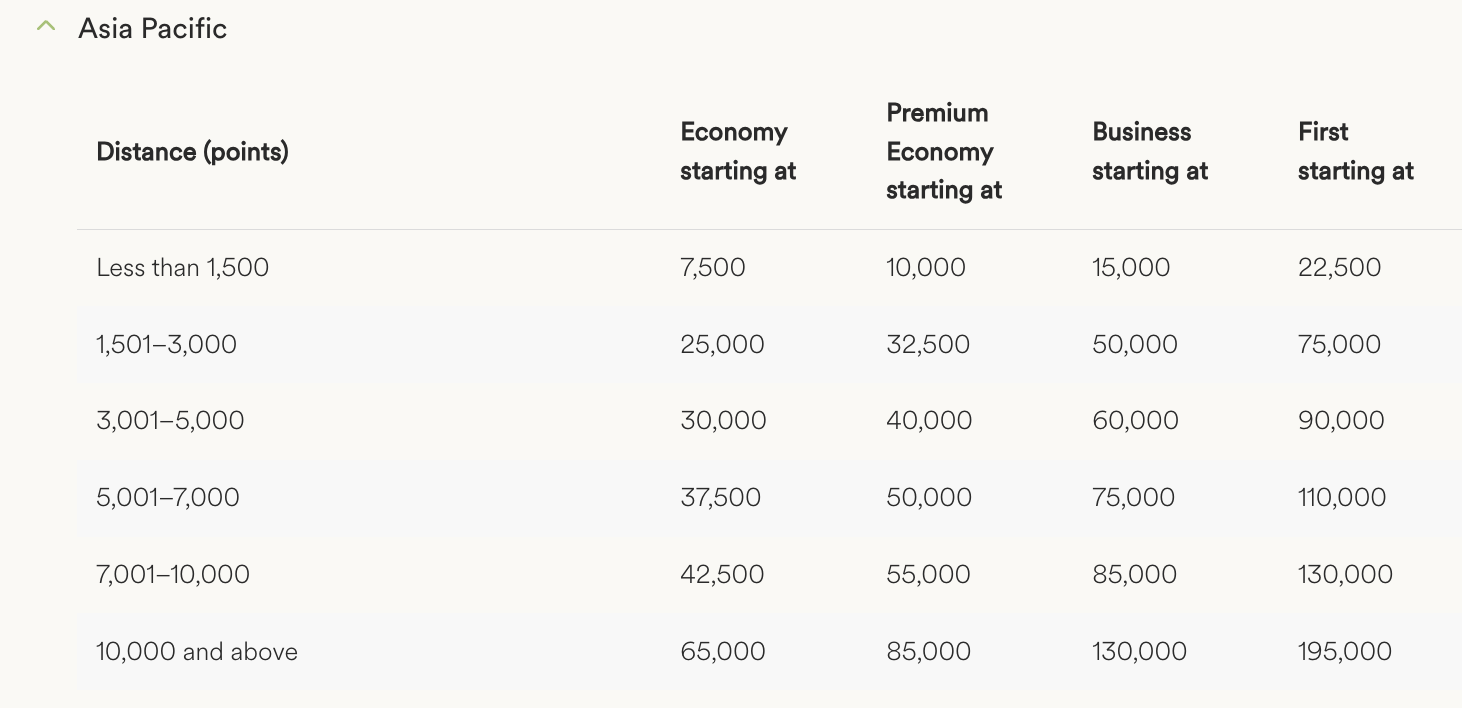Image resolution: width=1462 pixels, height=708 pixels.
Task: Click the 3,001–5,000 distance row label
Action: [x=170, y=421]
